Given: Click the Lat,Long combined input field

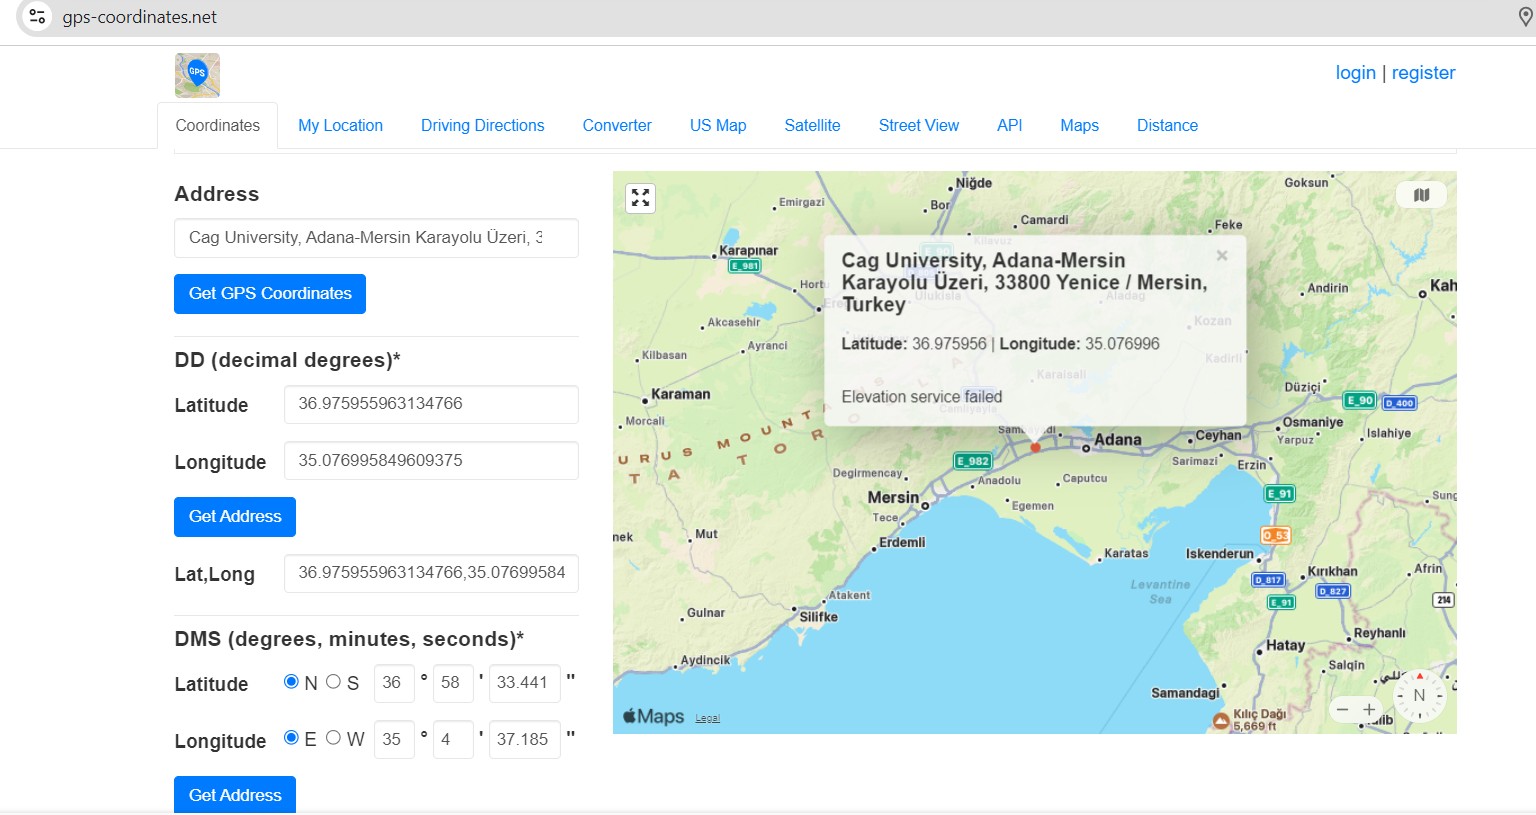Looking at the screenshot, I should point(431,573).
